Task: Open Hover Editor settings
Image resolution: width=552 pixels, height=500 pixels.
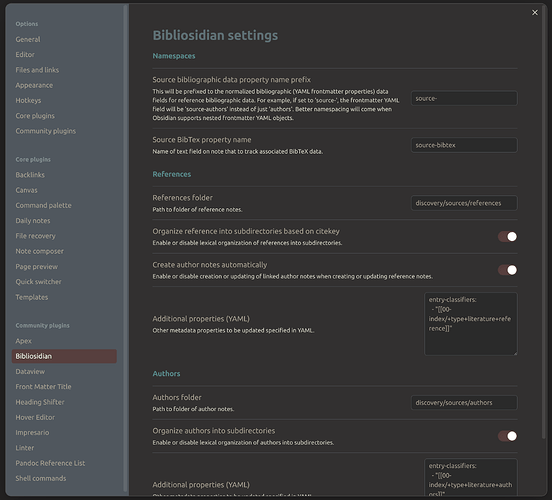Action: coord(35,417)
